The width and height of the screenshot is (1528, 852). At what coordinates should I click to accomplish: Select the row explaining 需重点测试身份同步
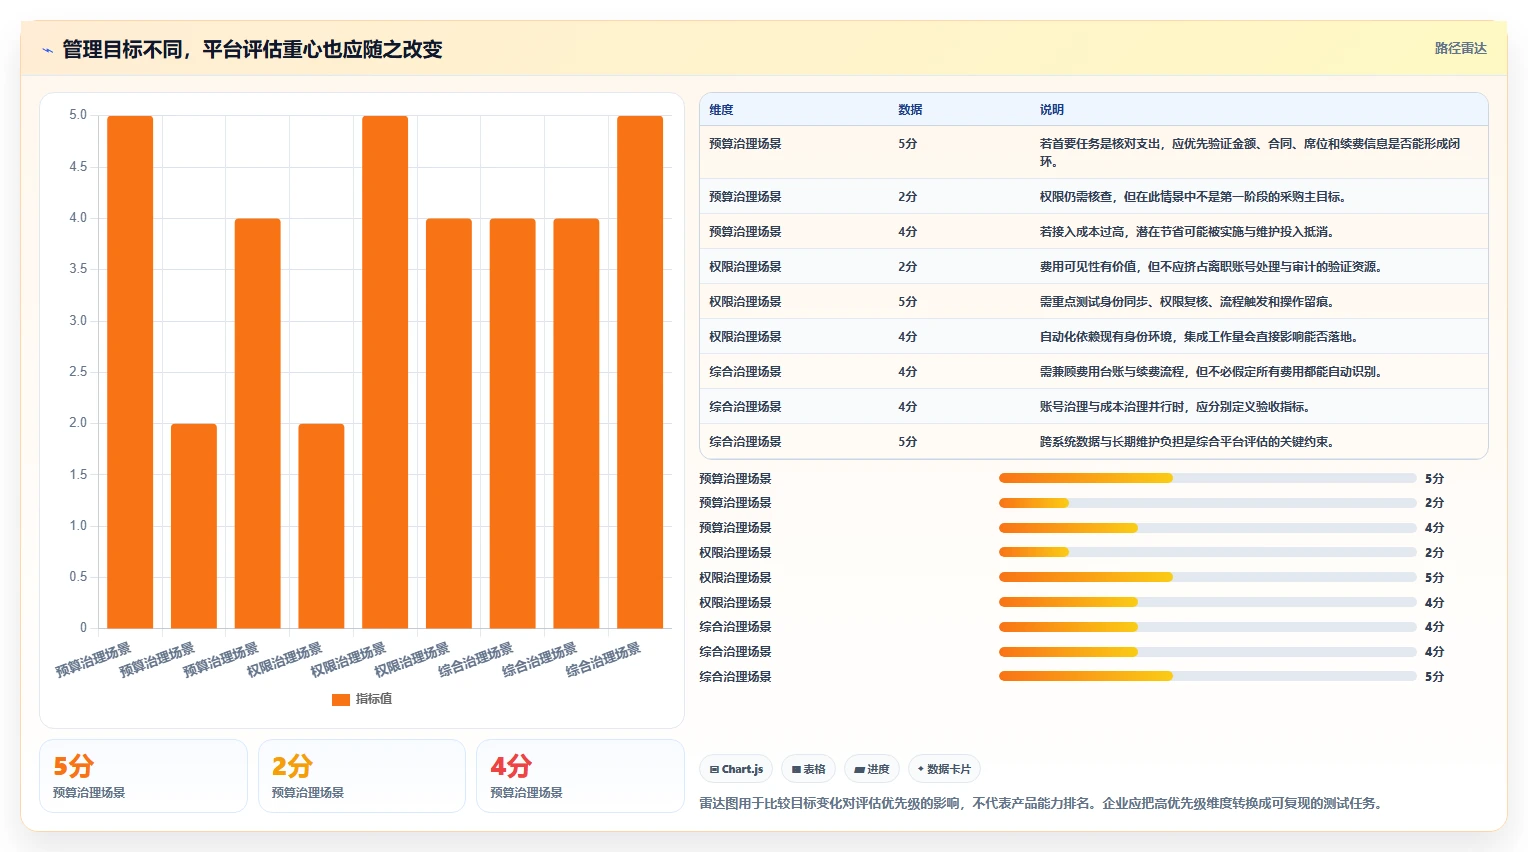[x=1094, y=302]
